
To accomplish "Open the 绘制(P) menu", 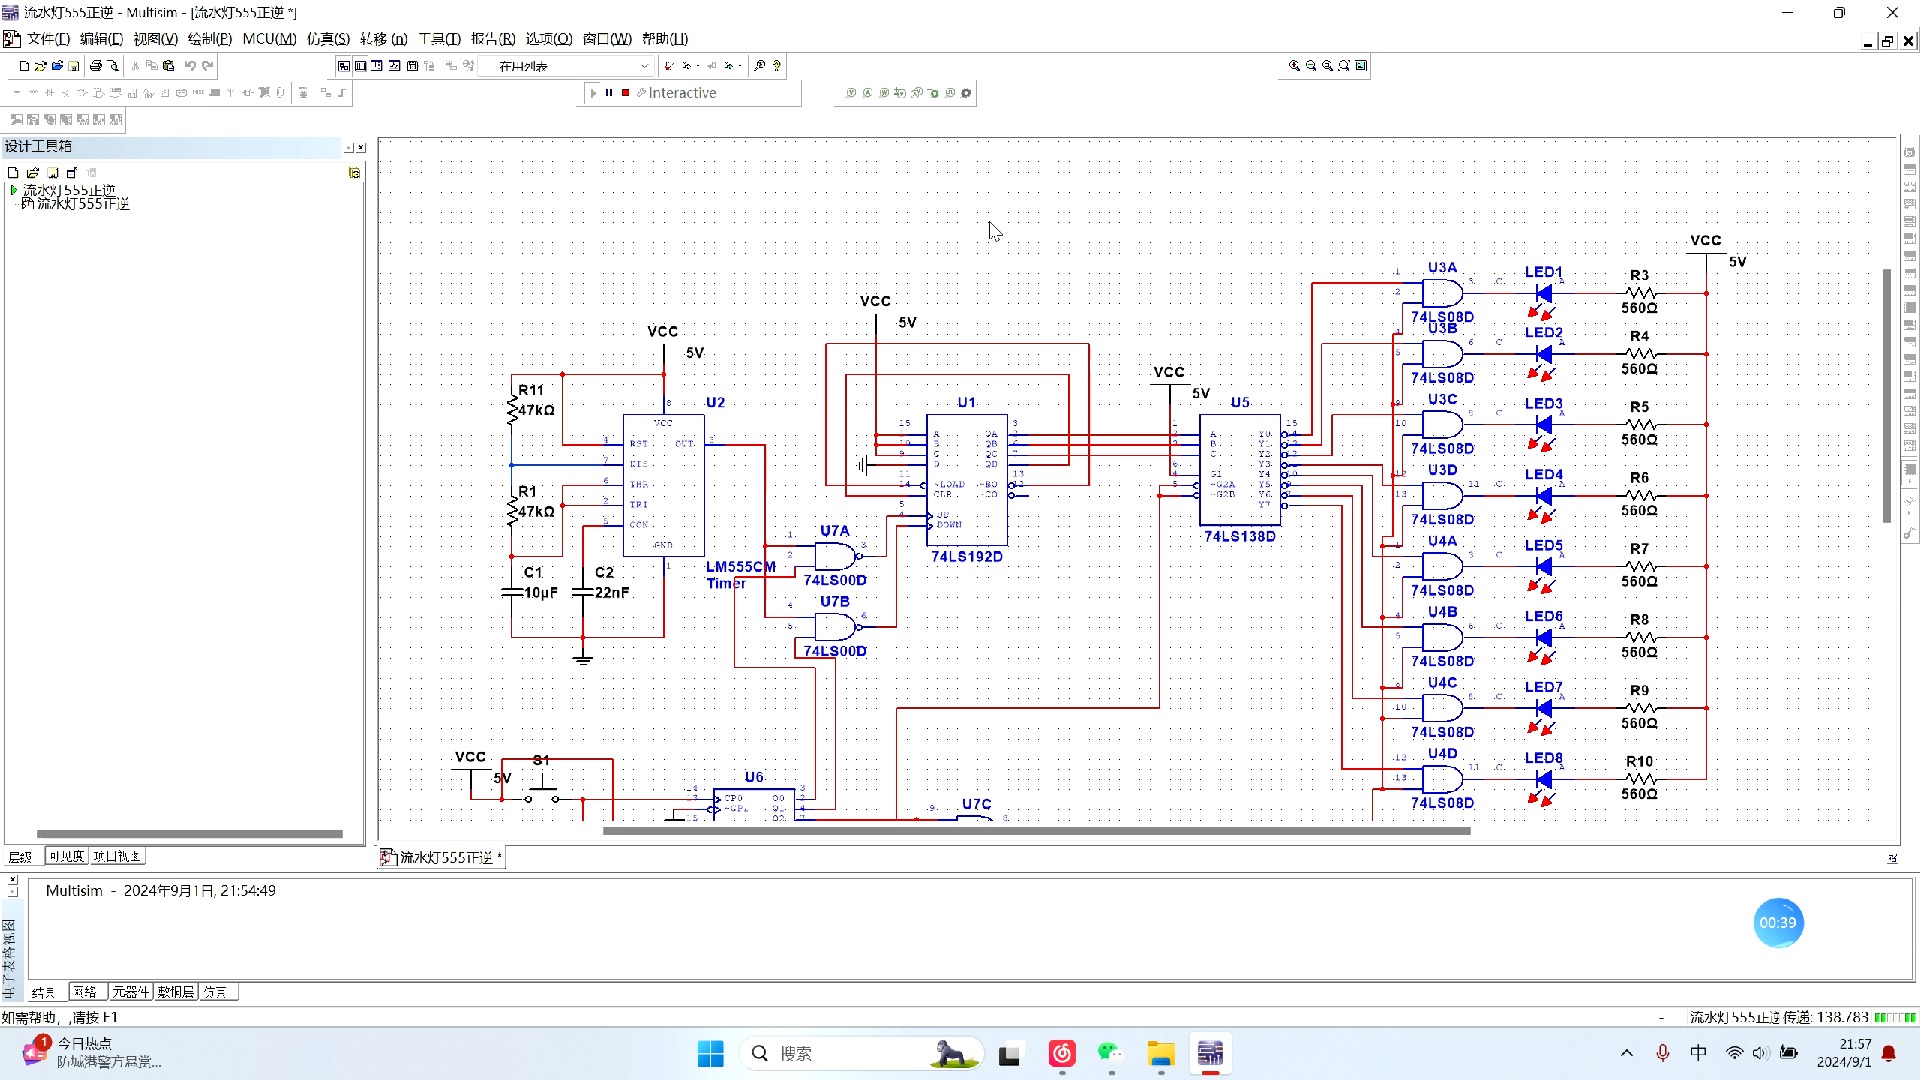I will click(209, 39).
